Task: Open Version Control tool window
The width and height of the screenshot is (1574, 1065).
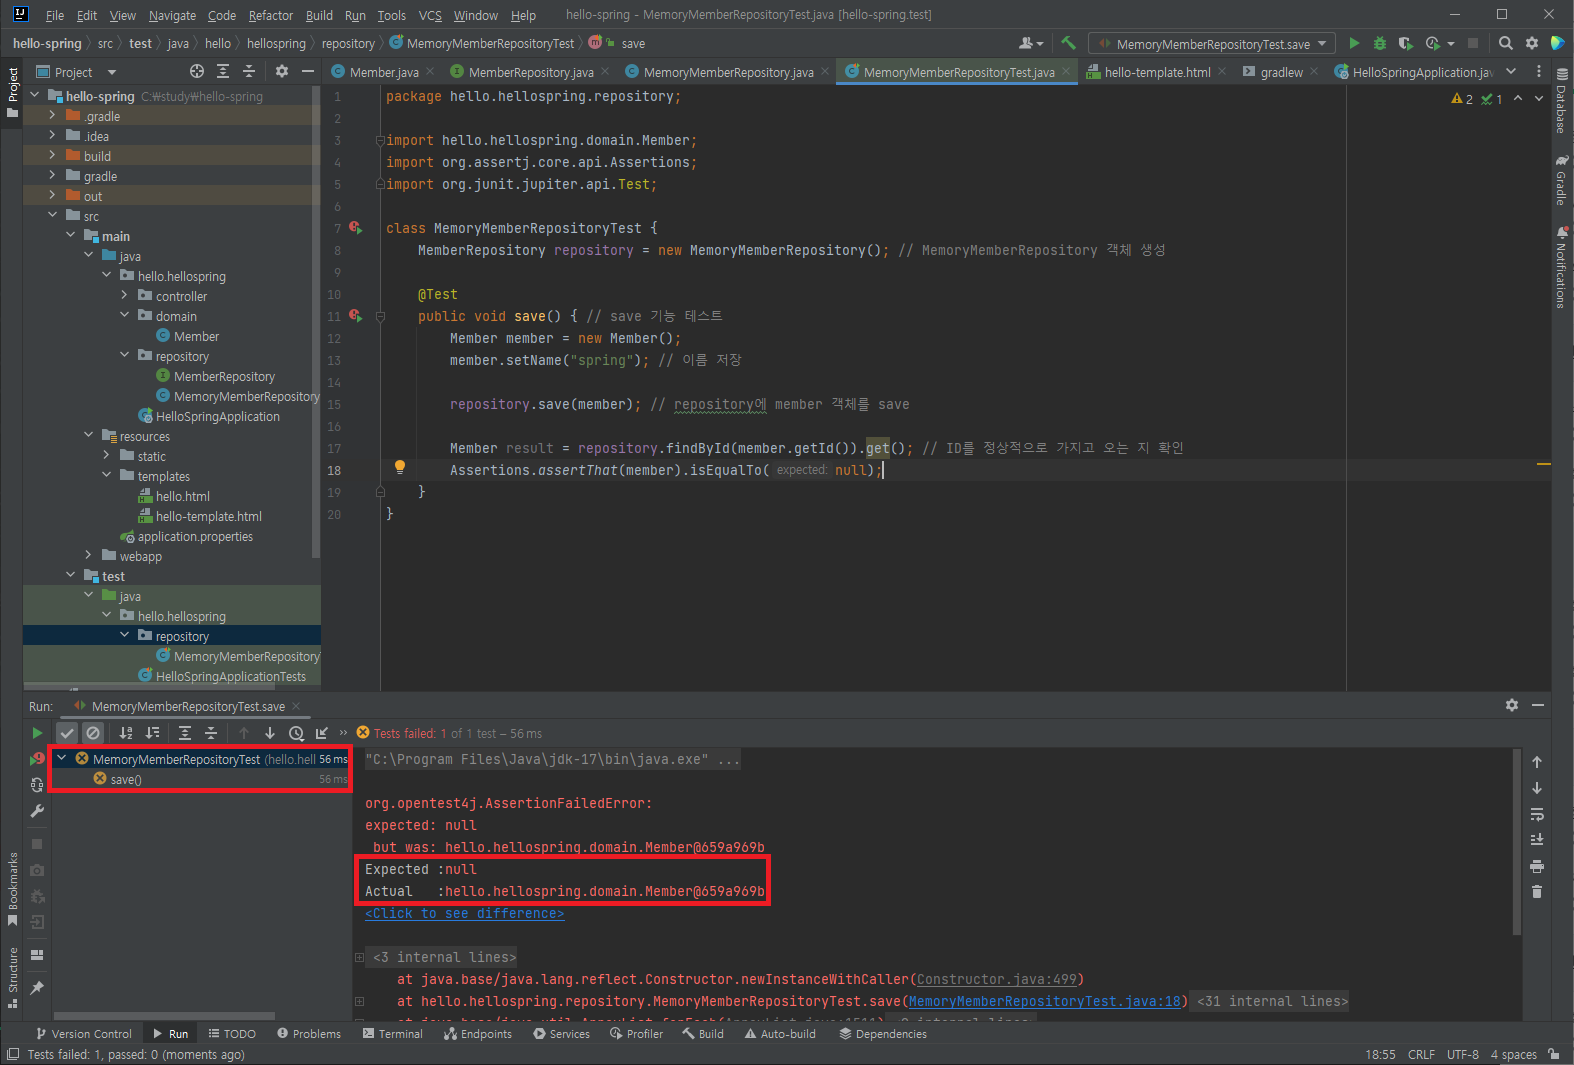Action: (x=84, y=1034)
